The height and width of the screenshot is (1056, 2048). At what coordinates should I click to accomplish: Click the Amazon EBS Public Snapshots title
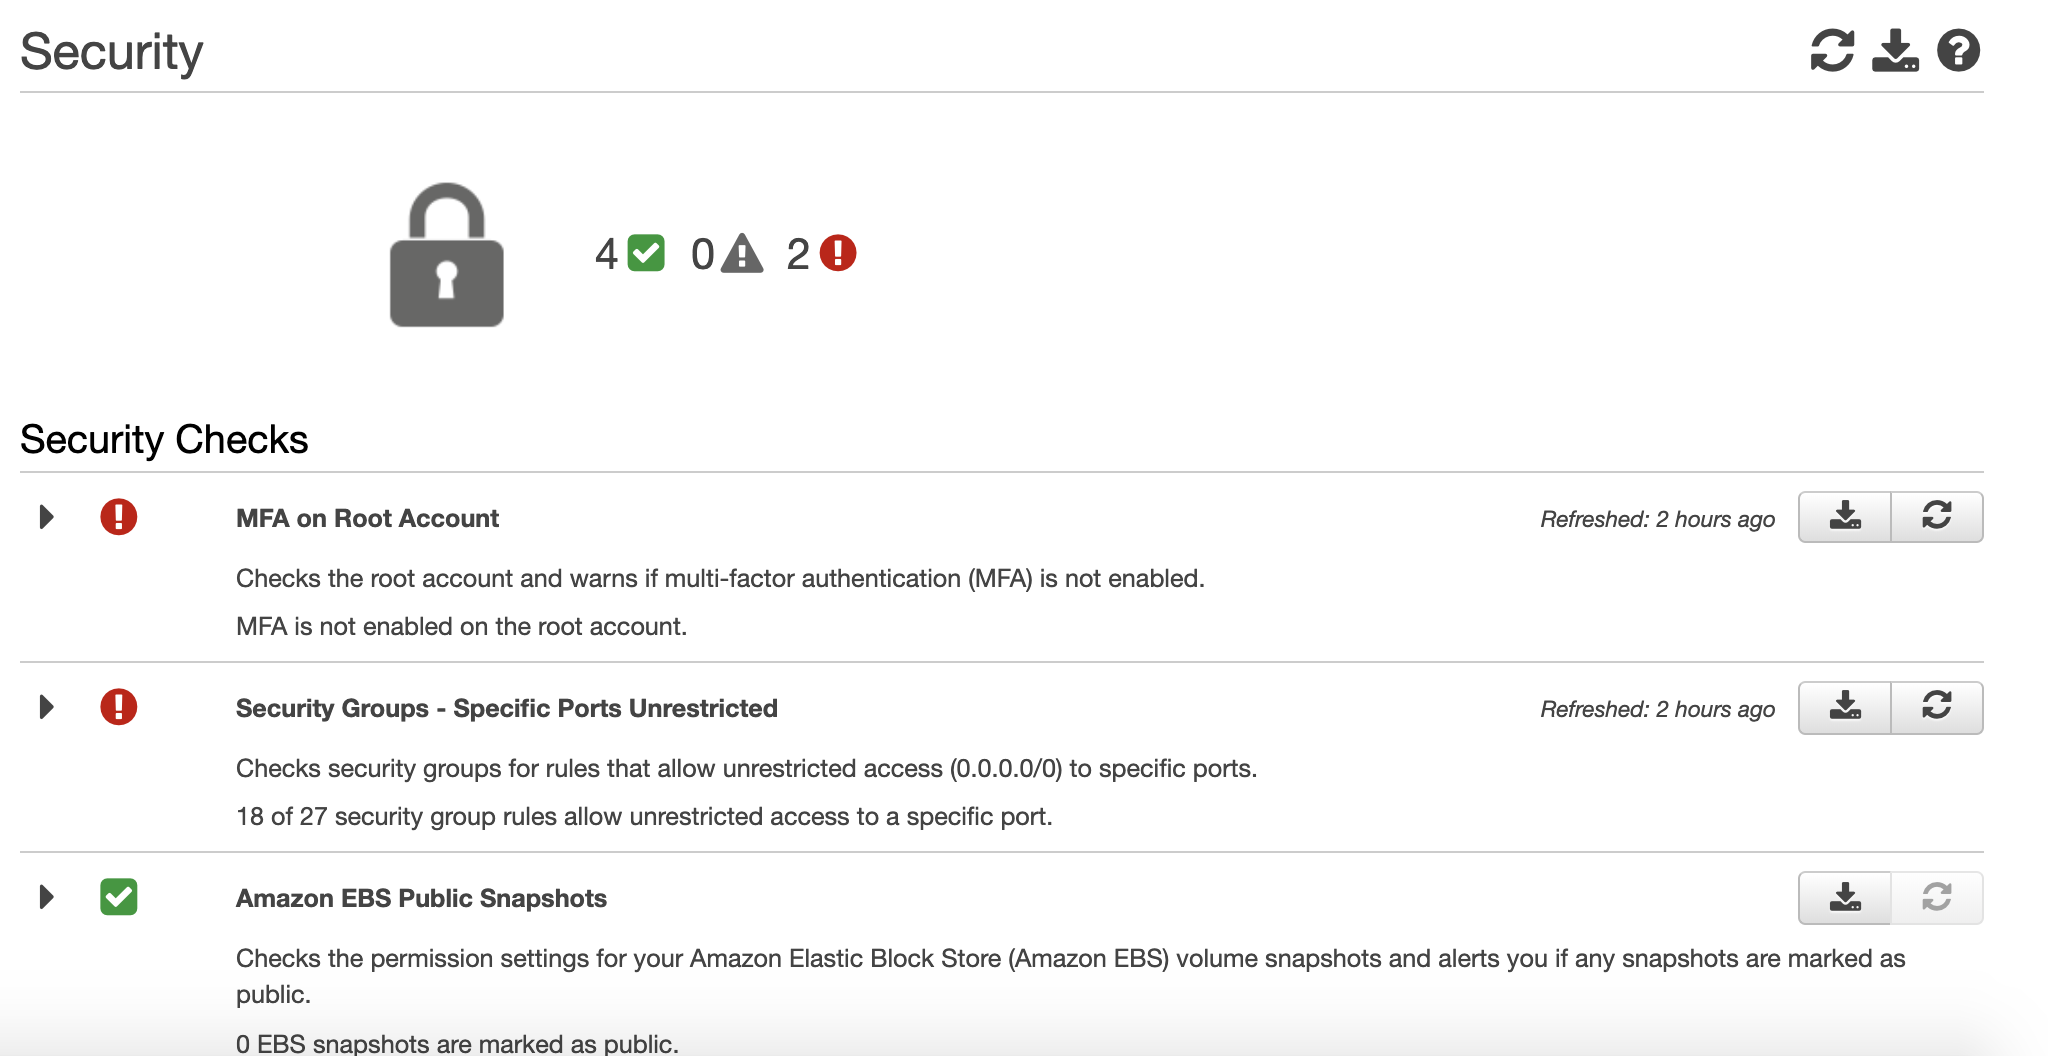coord(421,898)
